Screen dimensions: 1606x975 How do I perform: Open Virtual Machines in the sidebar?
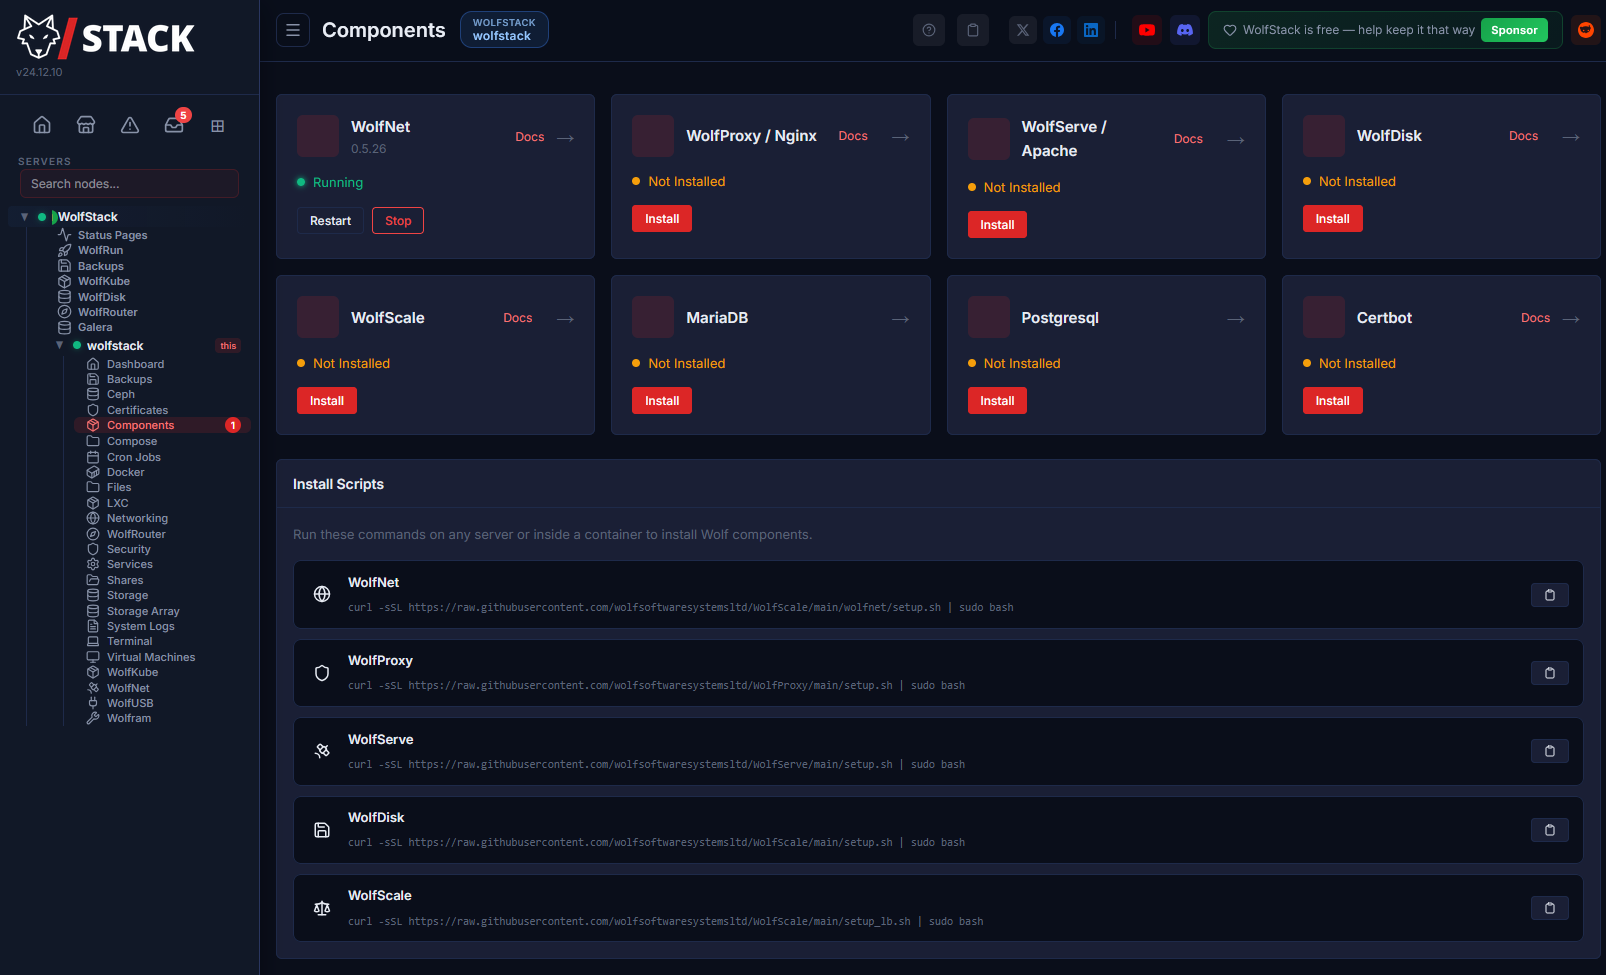(x=151, y=657)
